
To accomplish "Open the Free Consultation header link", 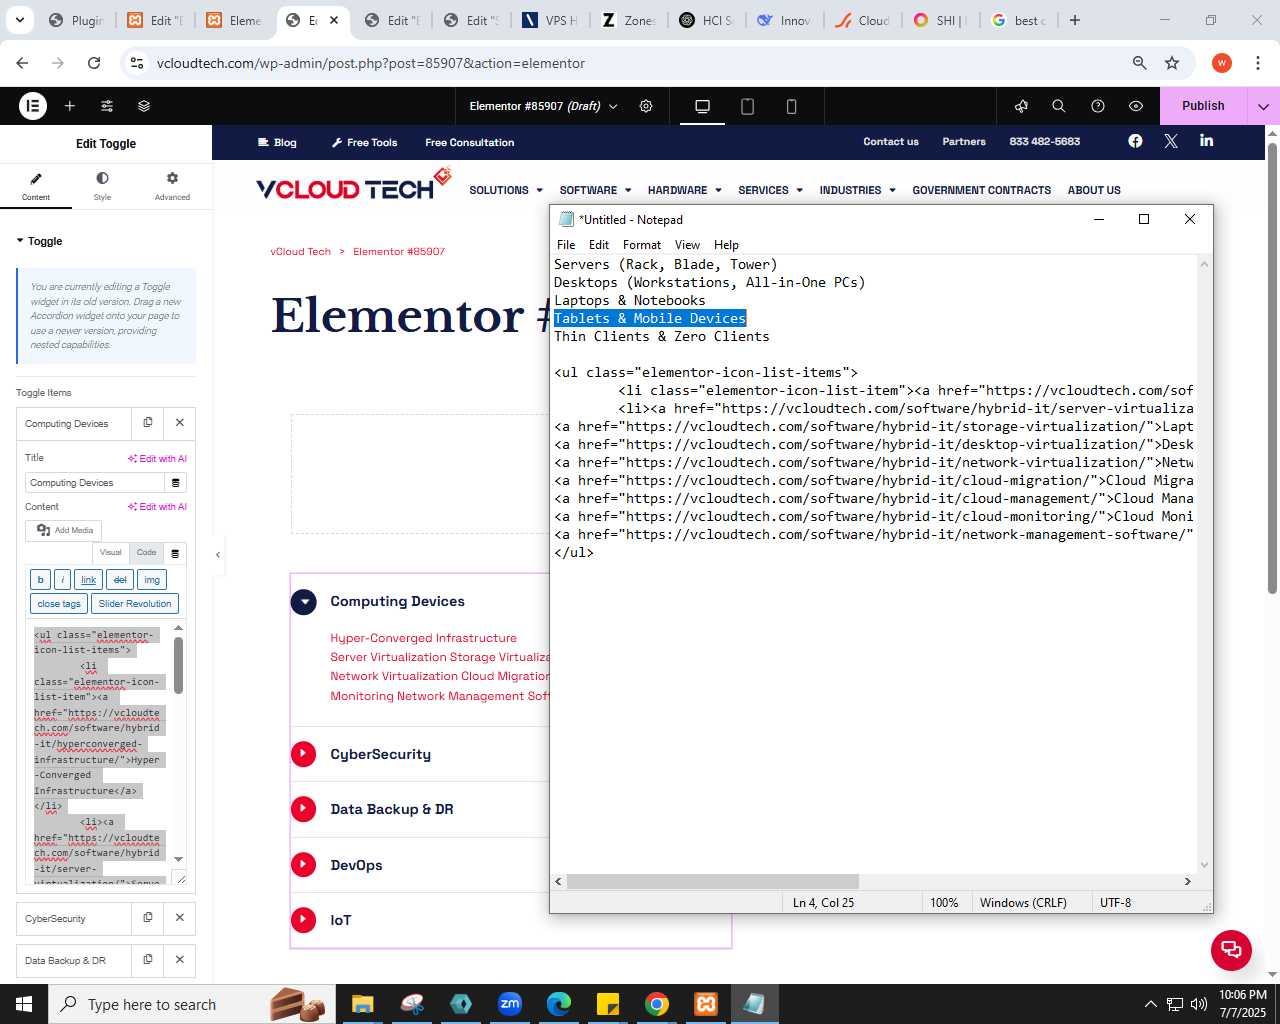I will click(x=469, y=142).
